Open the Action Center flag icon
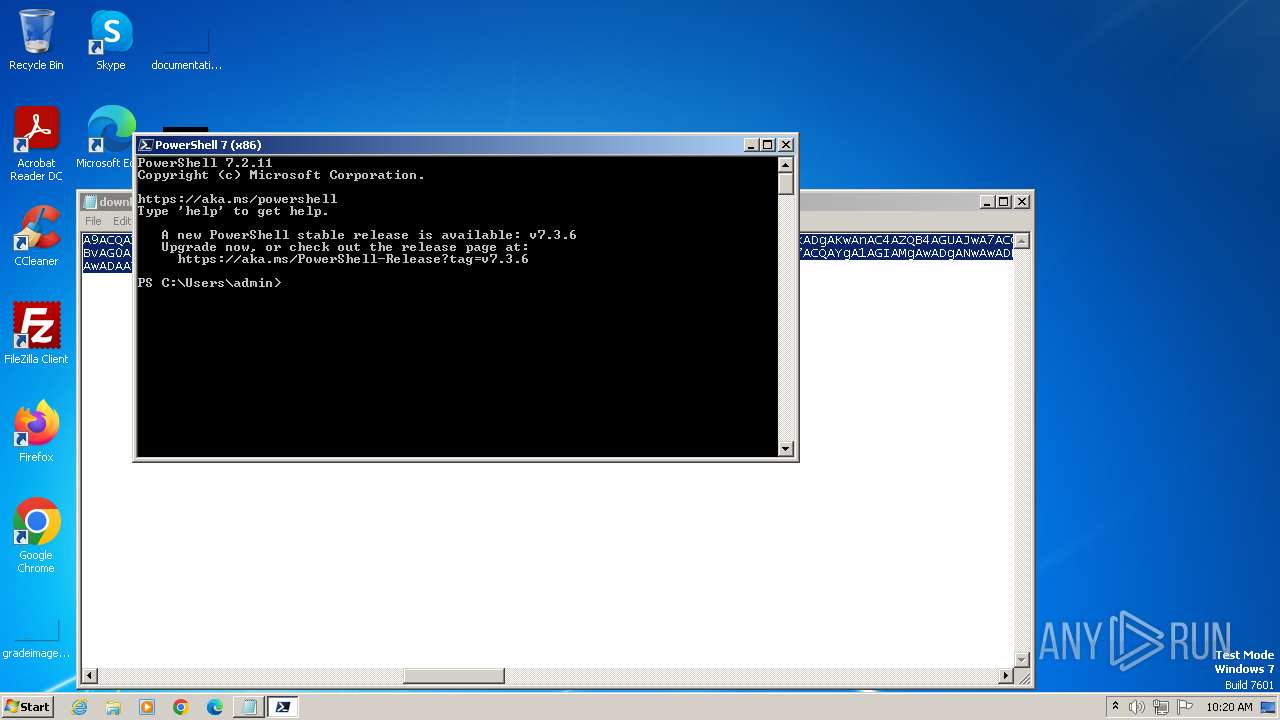The height and width of the screenshot is (720, 1280). 1185,707
